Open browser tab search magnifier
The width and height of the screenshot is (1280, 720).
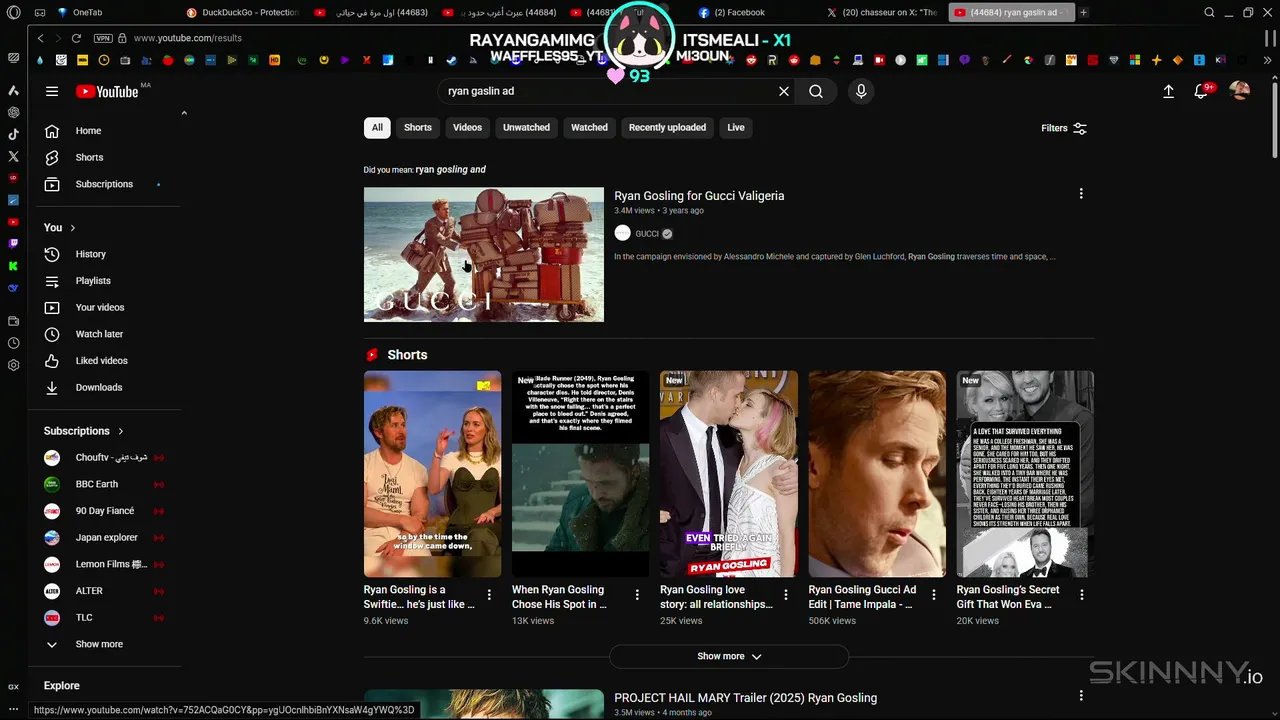1209,13
